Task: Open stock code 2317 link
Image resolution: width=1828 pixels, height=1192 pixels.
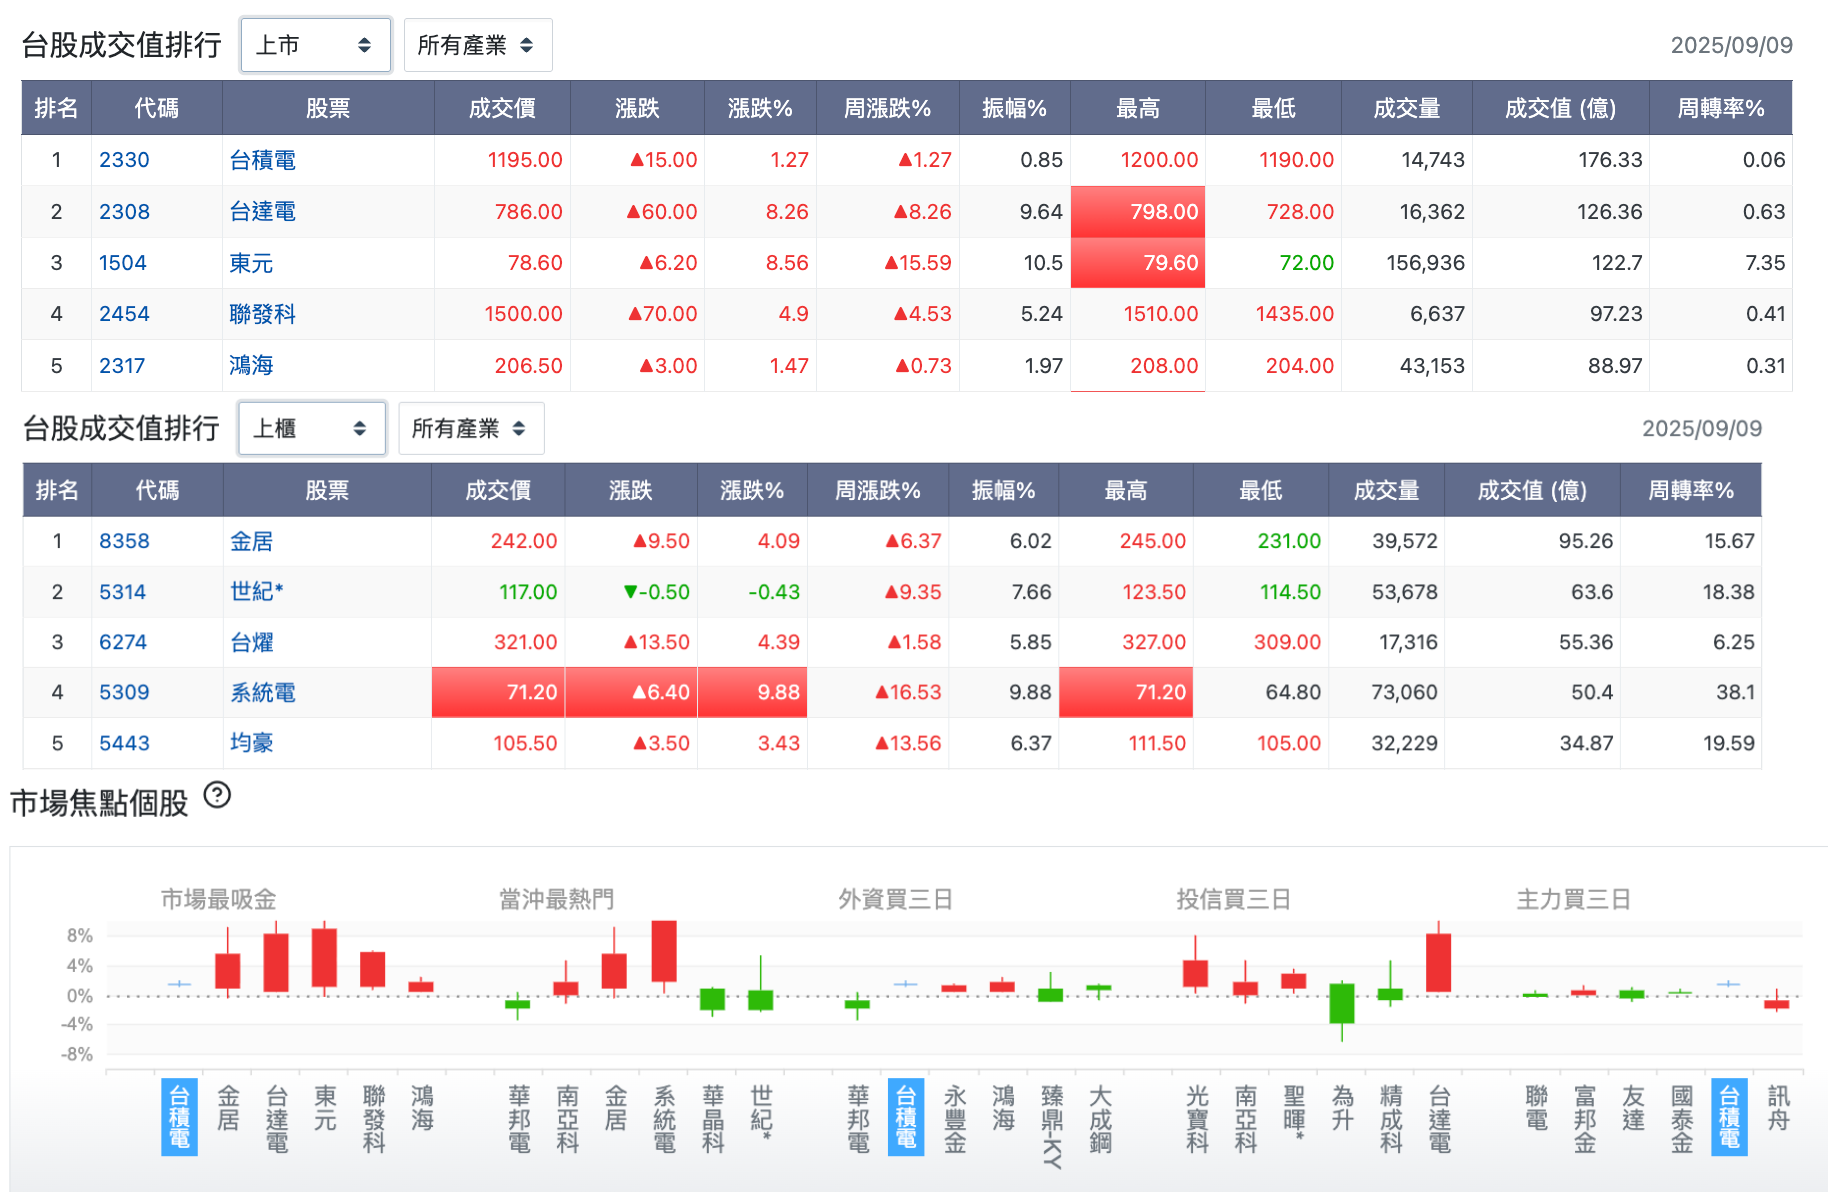Action: (122, 366)
